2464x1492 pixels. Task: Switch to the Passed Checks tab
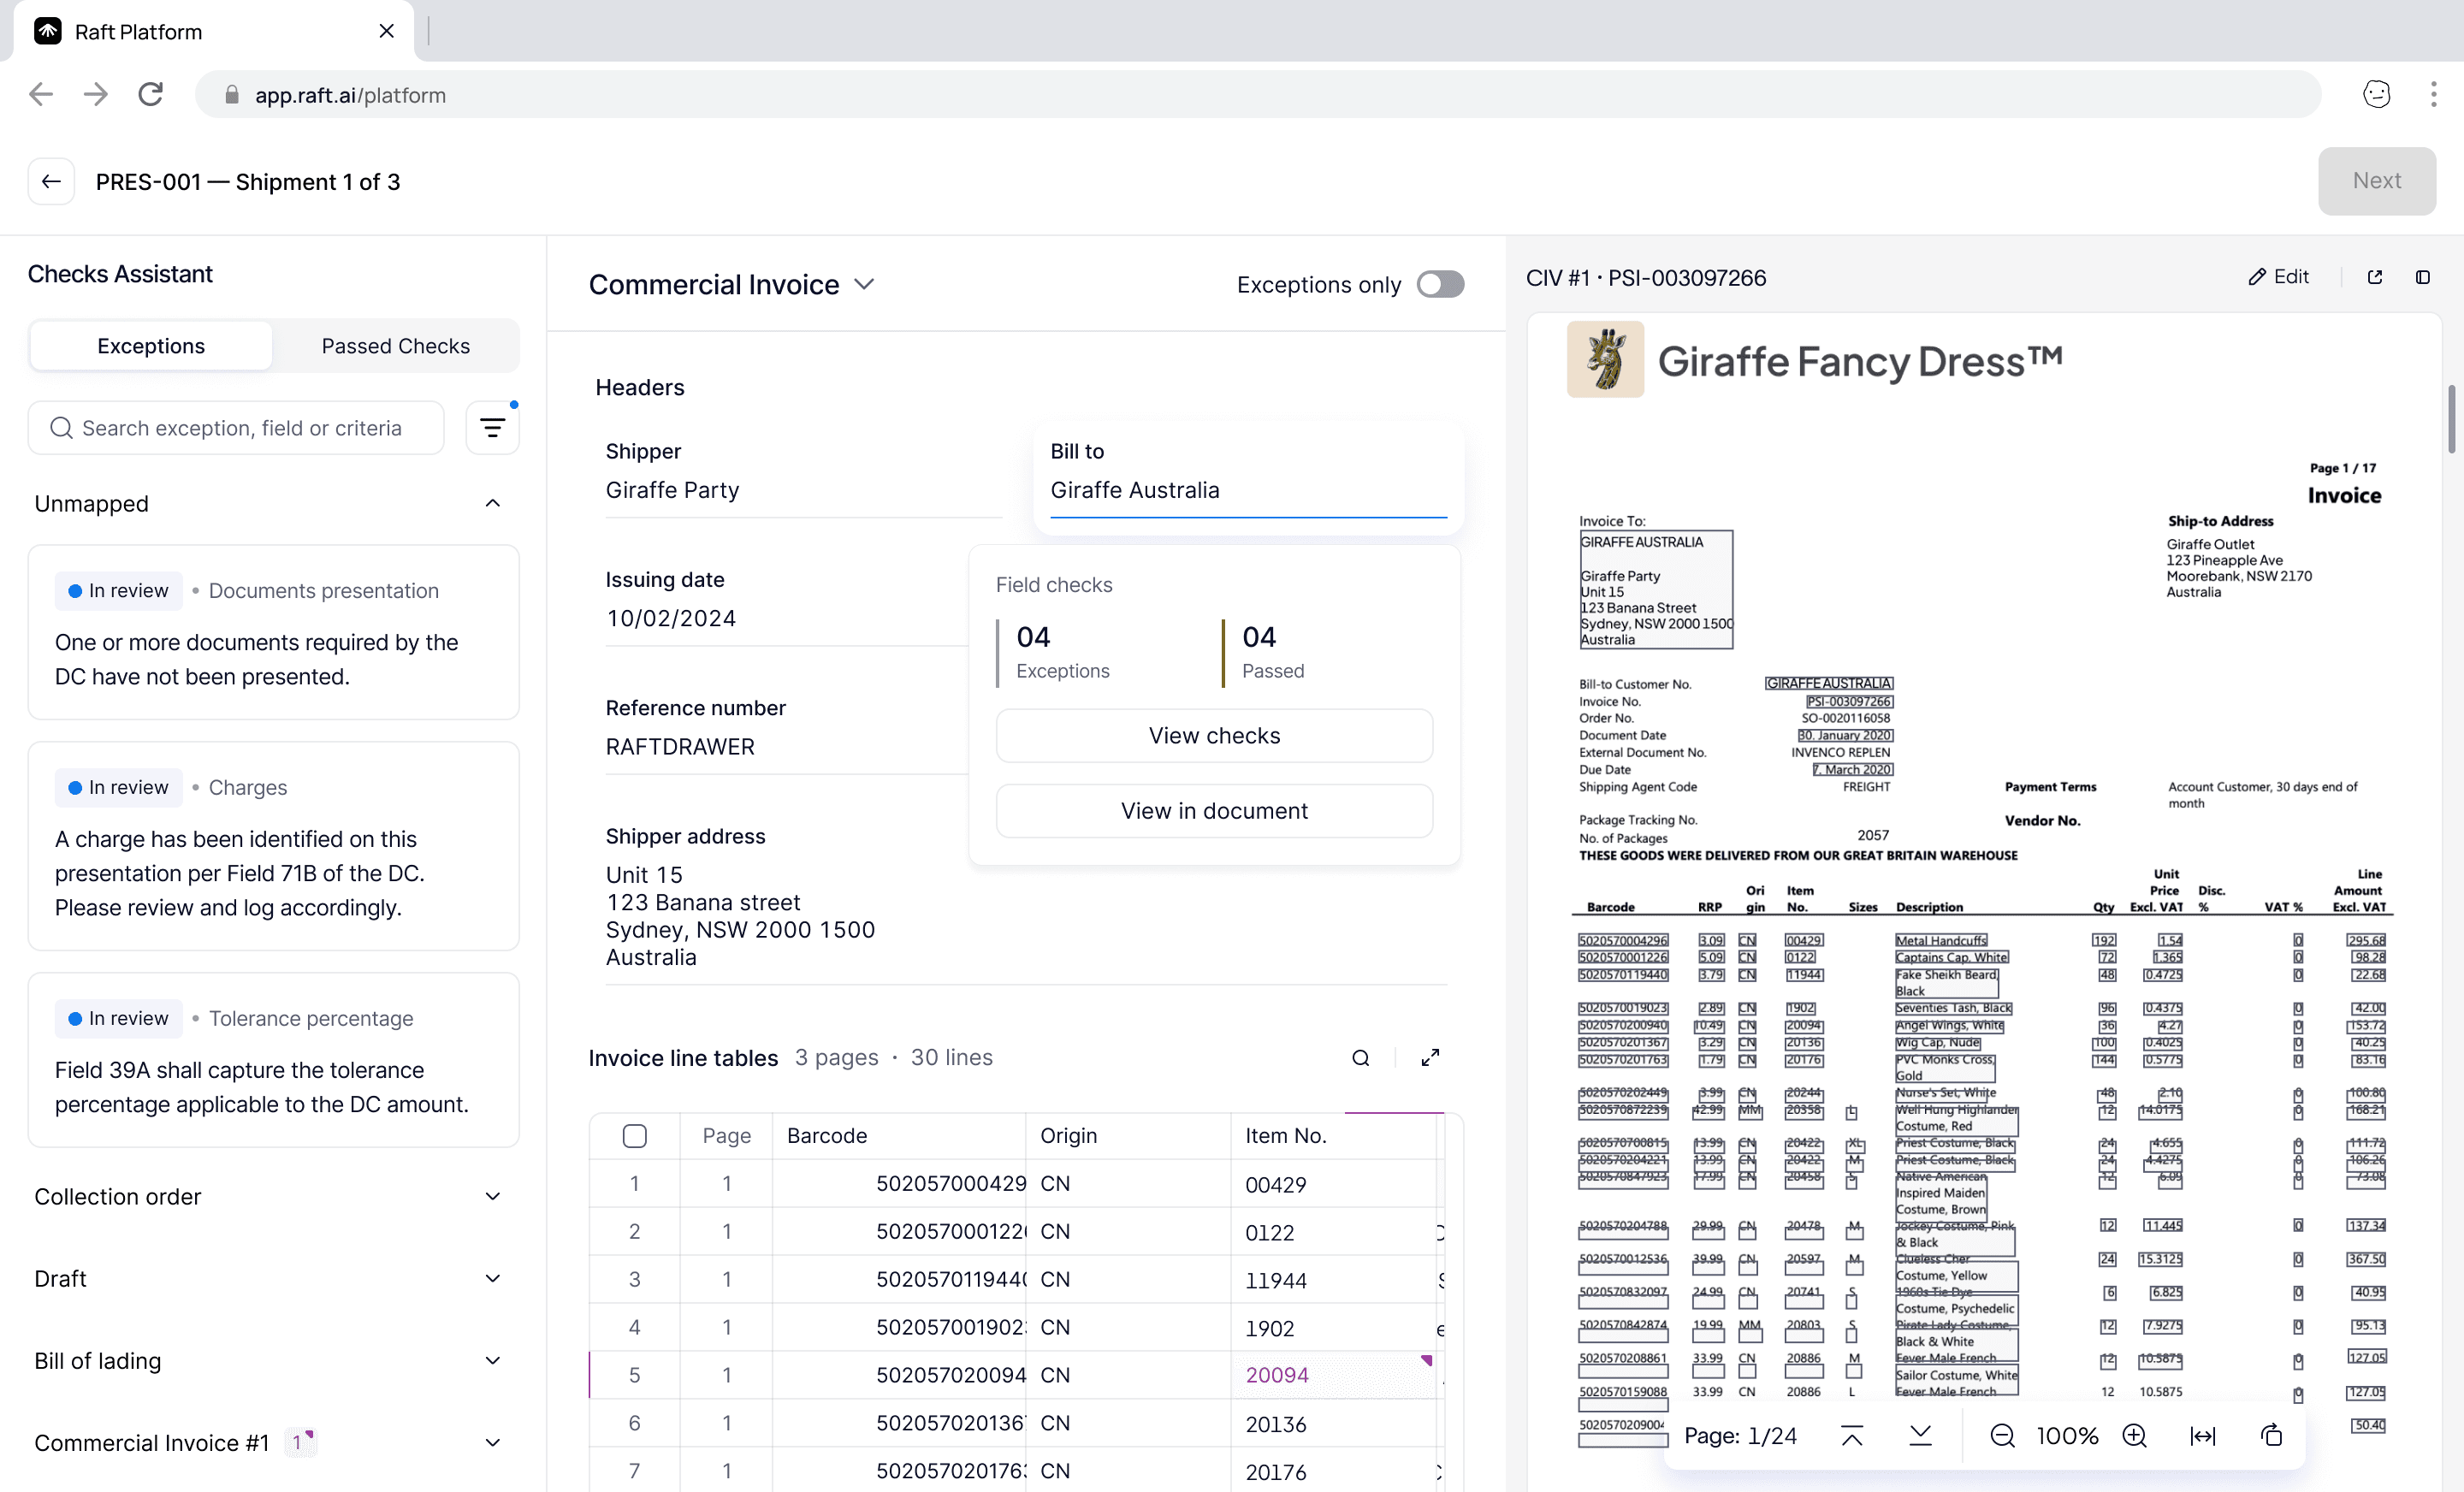[x=395, y=346]
